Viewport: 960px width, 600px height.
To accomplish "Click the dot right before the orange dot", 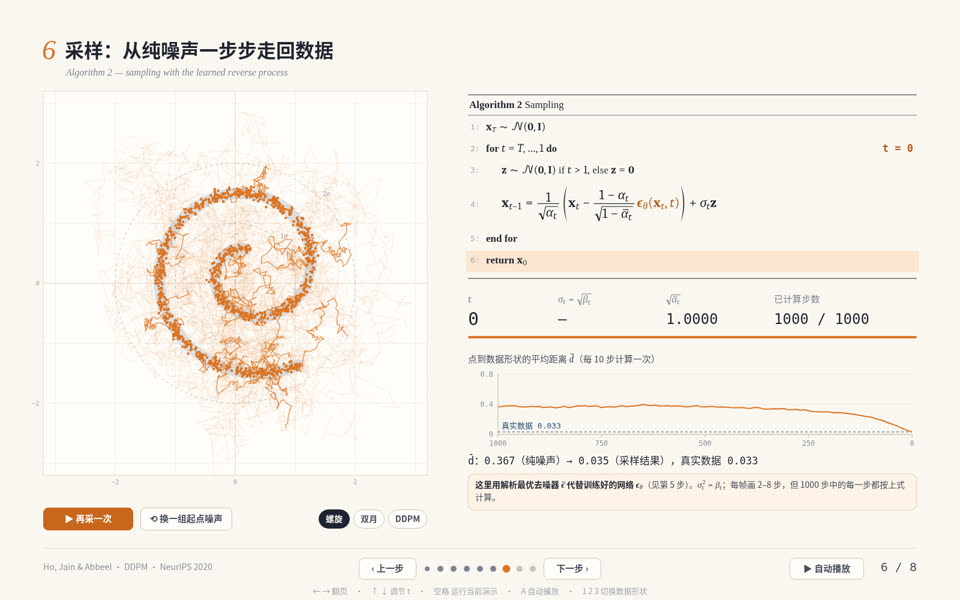I will tap(493, 569).
